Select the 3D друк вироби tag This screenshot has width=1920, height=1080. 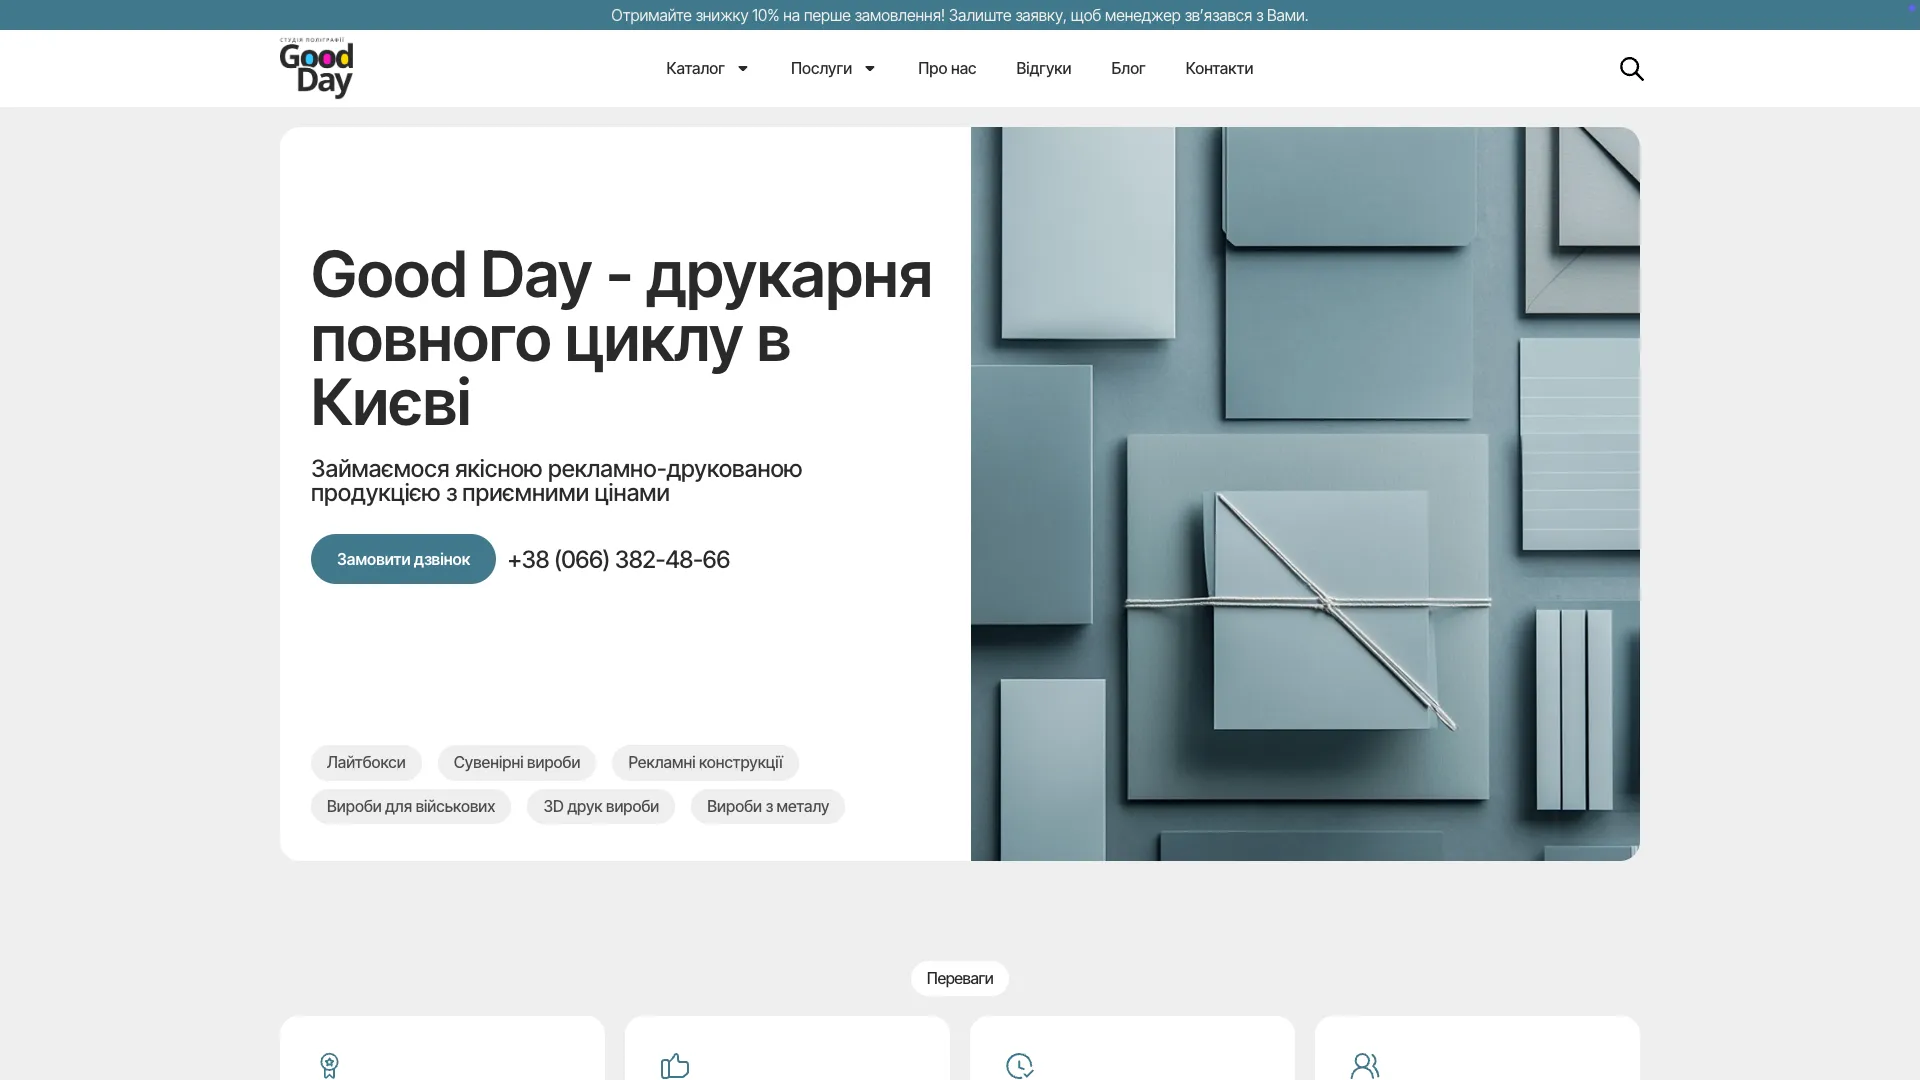pyautogui.click(x=600, y=806)
